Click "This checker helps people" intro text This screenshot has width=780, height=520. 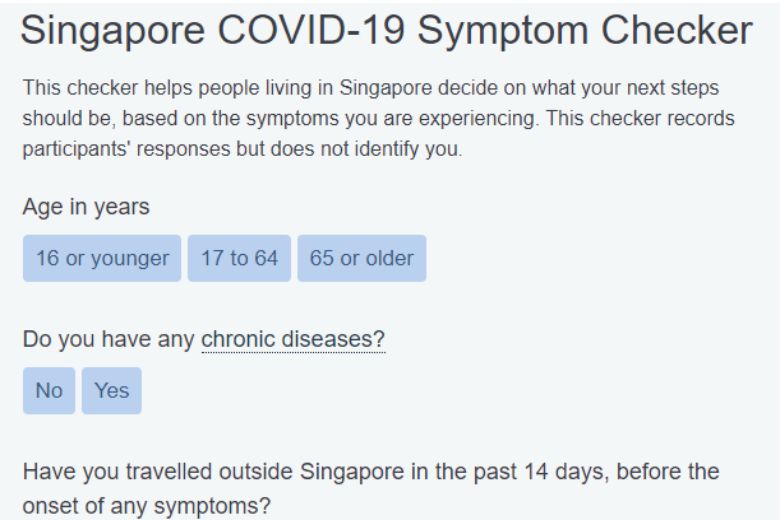[126, 89]
